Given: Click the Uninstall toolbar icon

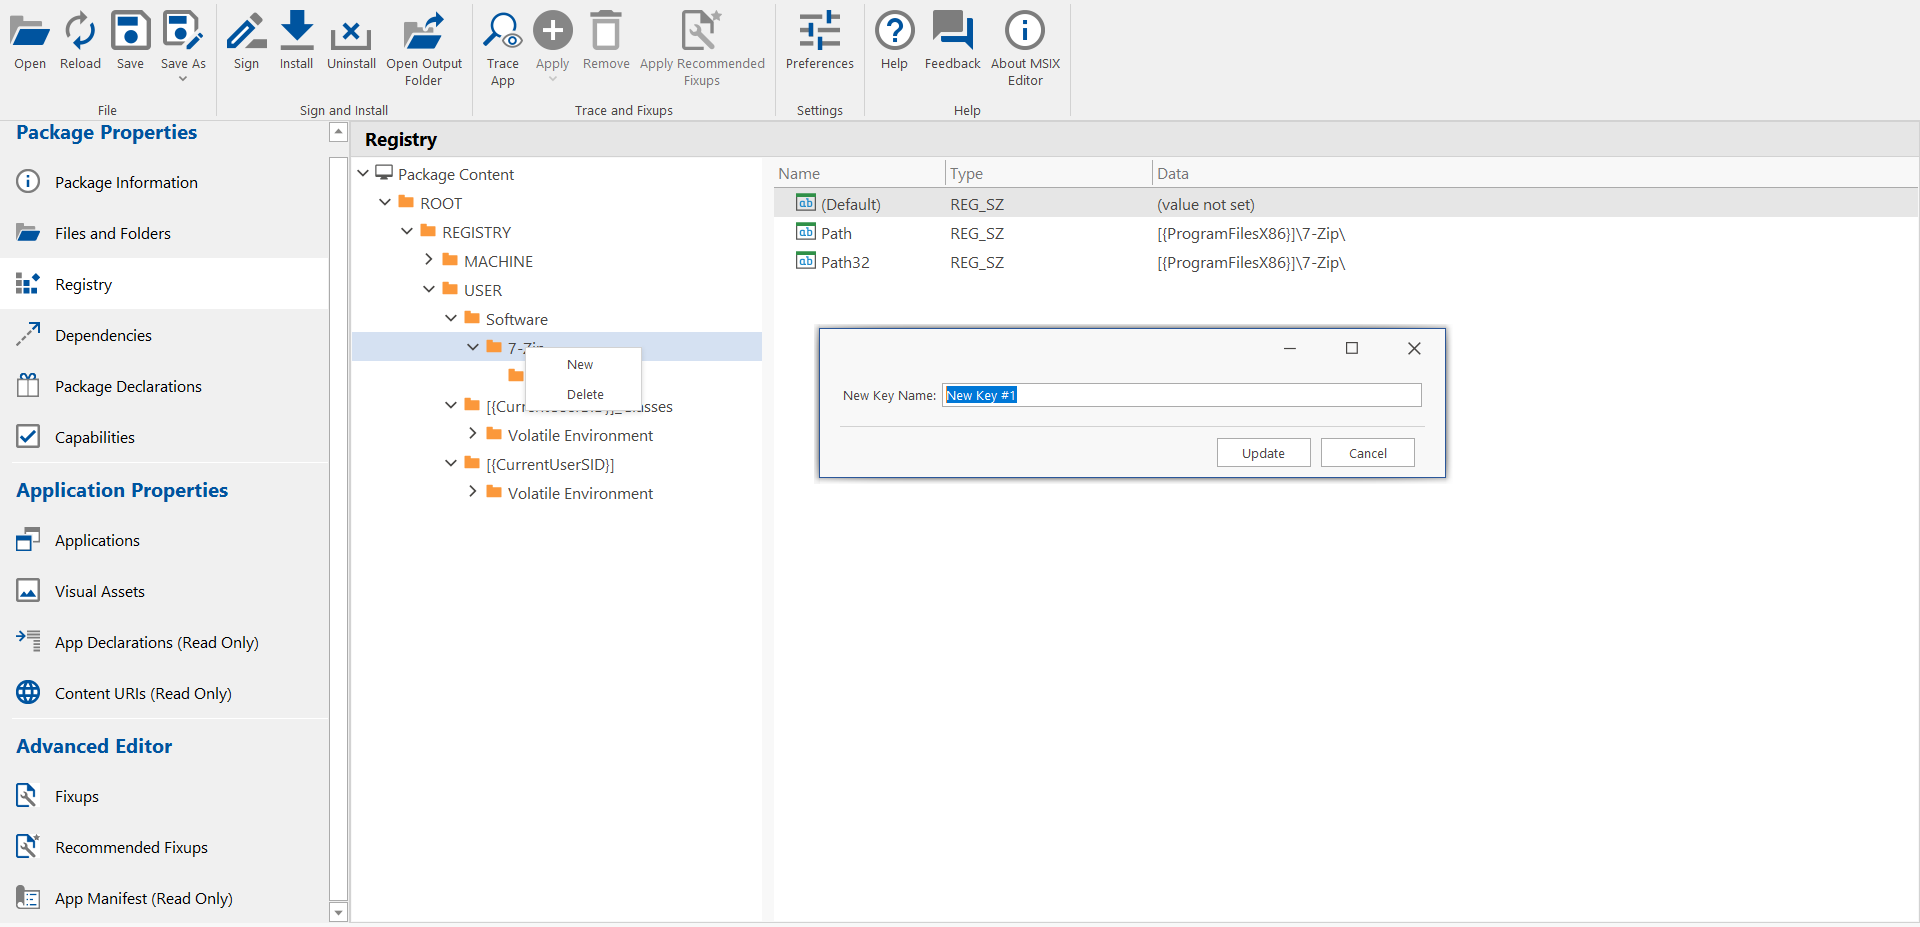Looking at the screenshot, I should [351, 33].
